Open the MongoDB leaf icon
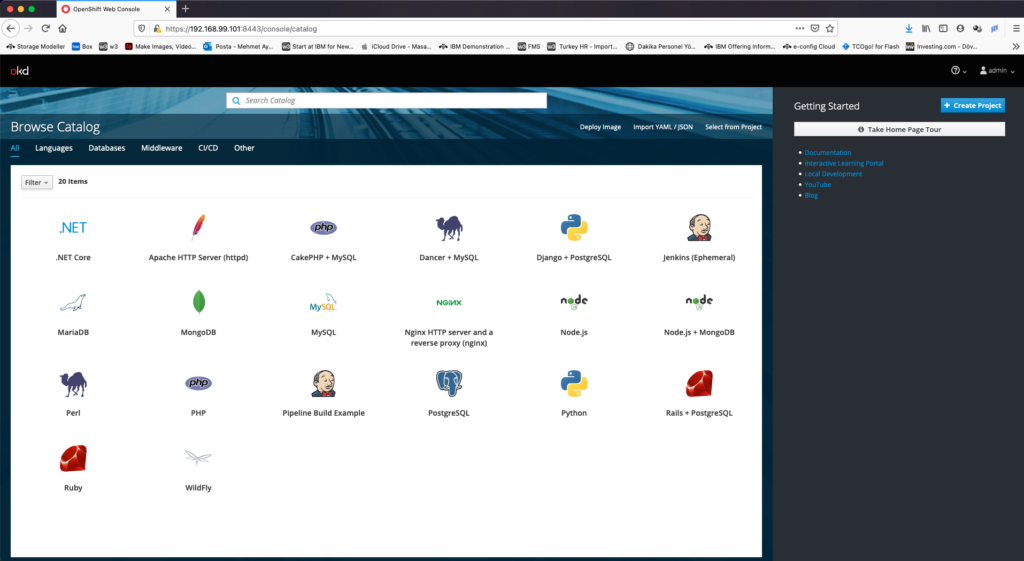1024x561 pixels. pos(199,302)
